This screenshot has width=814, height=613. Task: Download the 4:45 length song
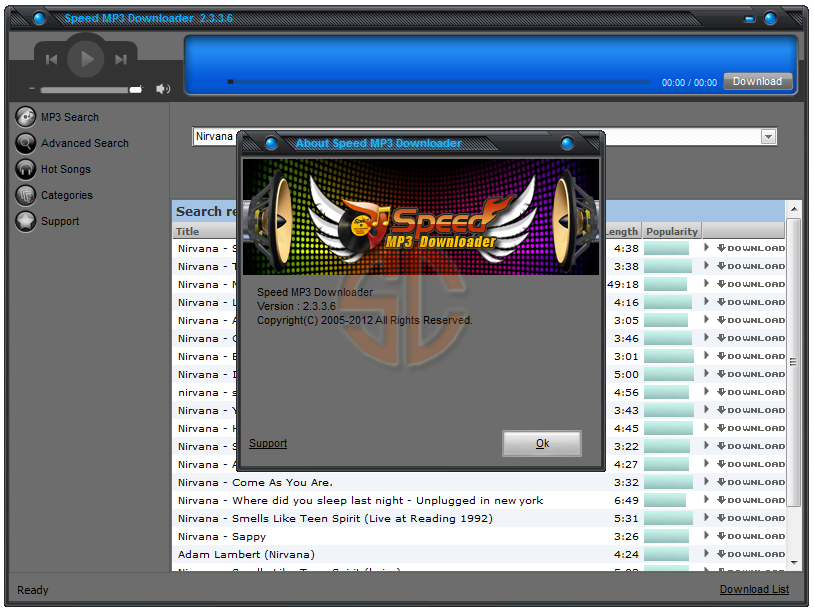coord(751,428)
